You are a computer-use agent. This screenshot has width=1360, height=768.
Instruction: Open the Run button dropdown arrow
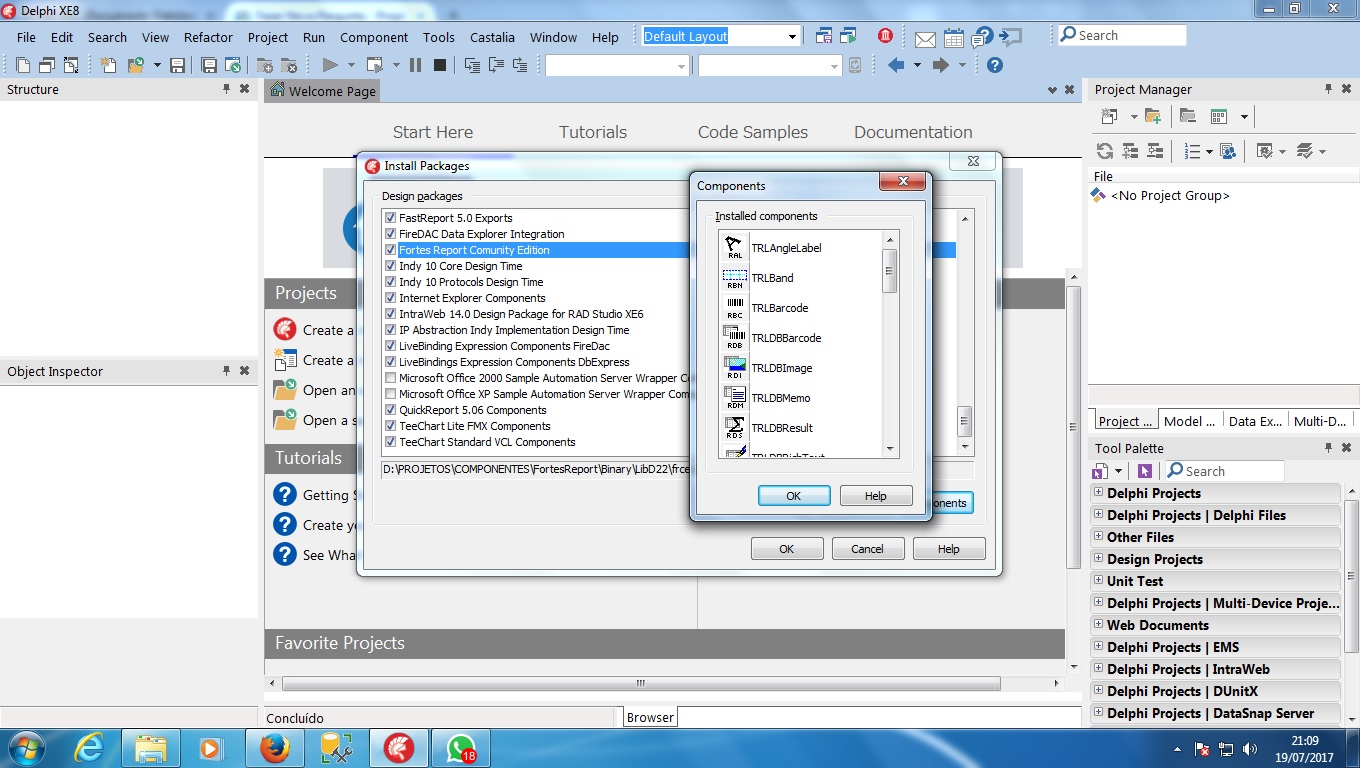(x=351, y=65)
